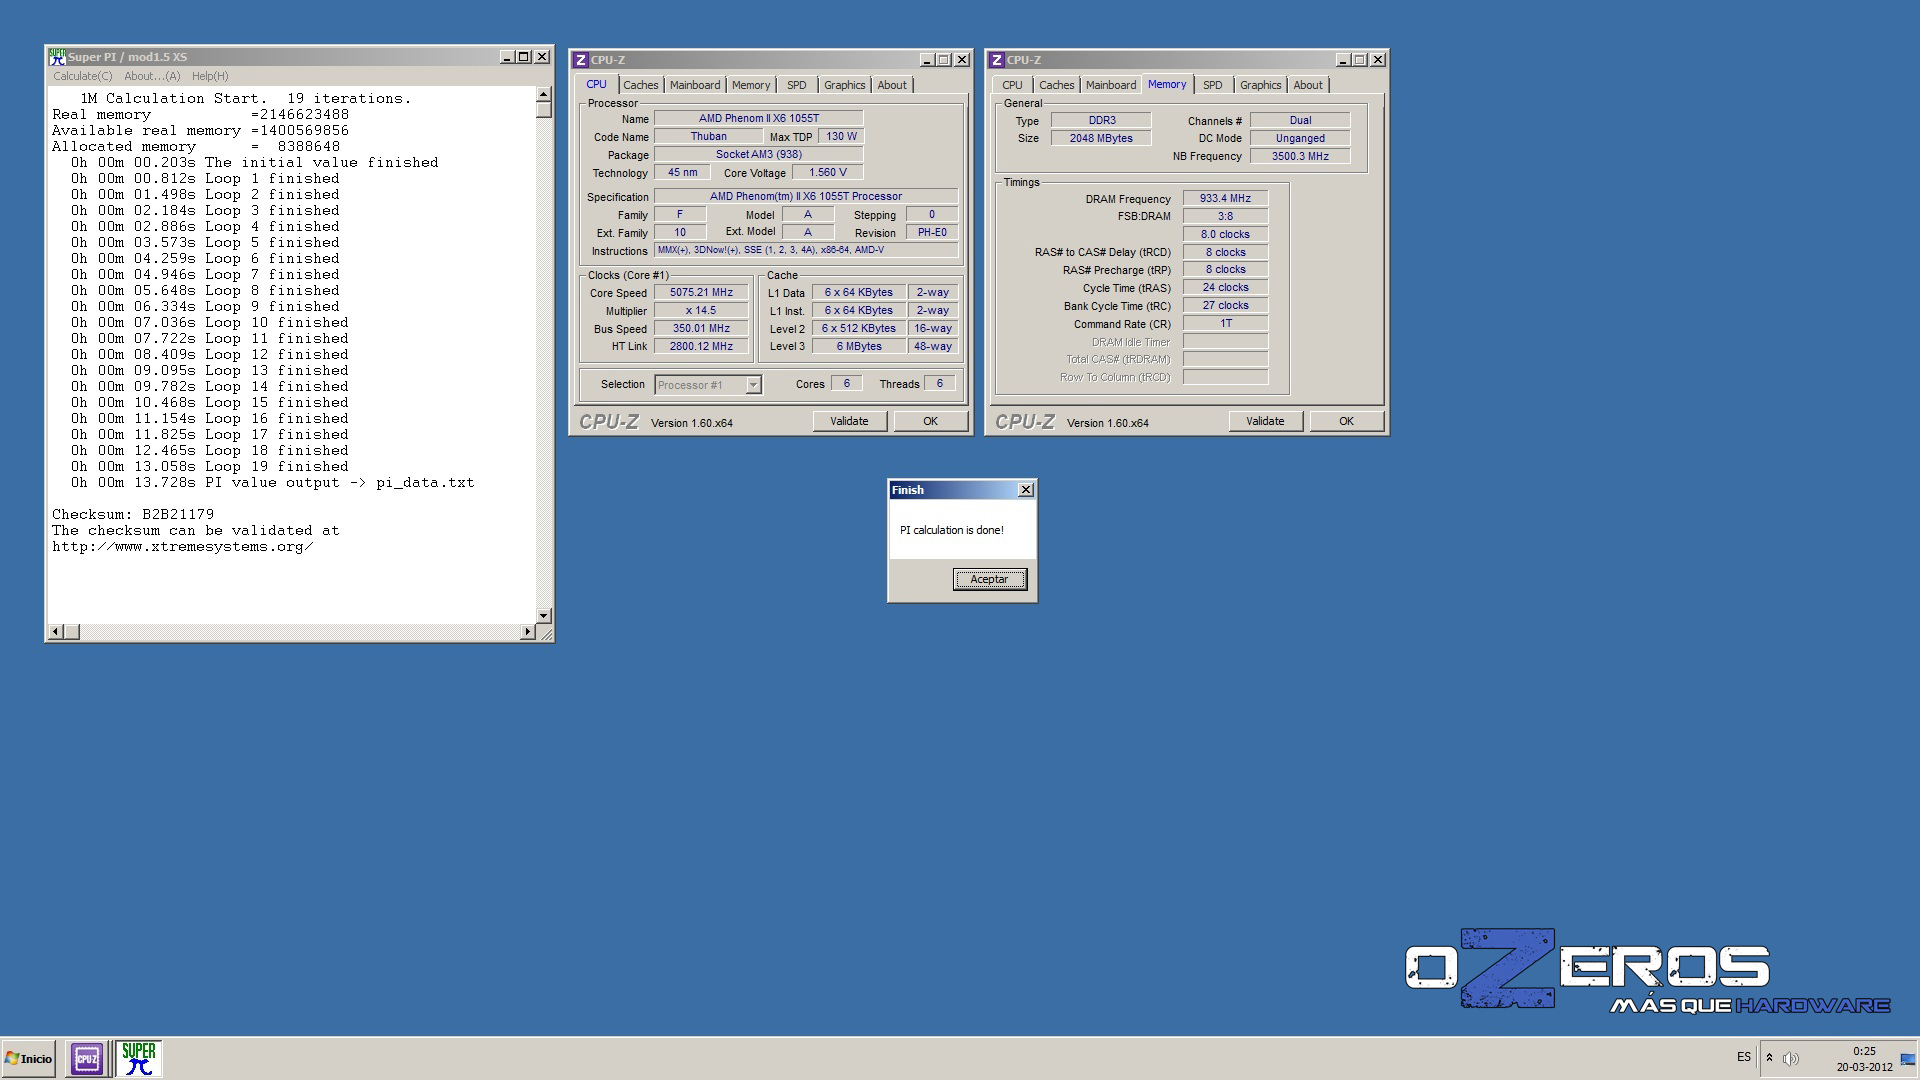Open the Super PI taskbar button
Viewport: 1920px width, 1080px height.
click(139, 1058)
